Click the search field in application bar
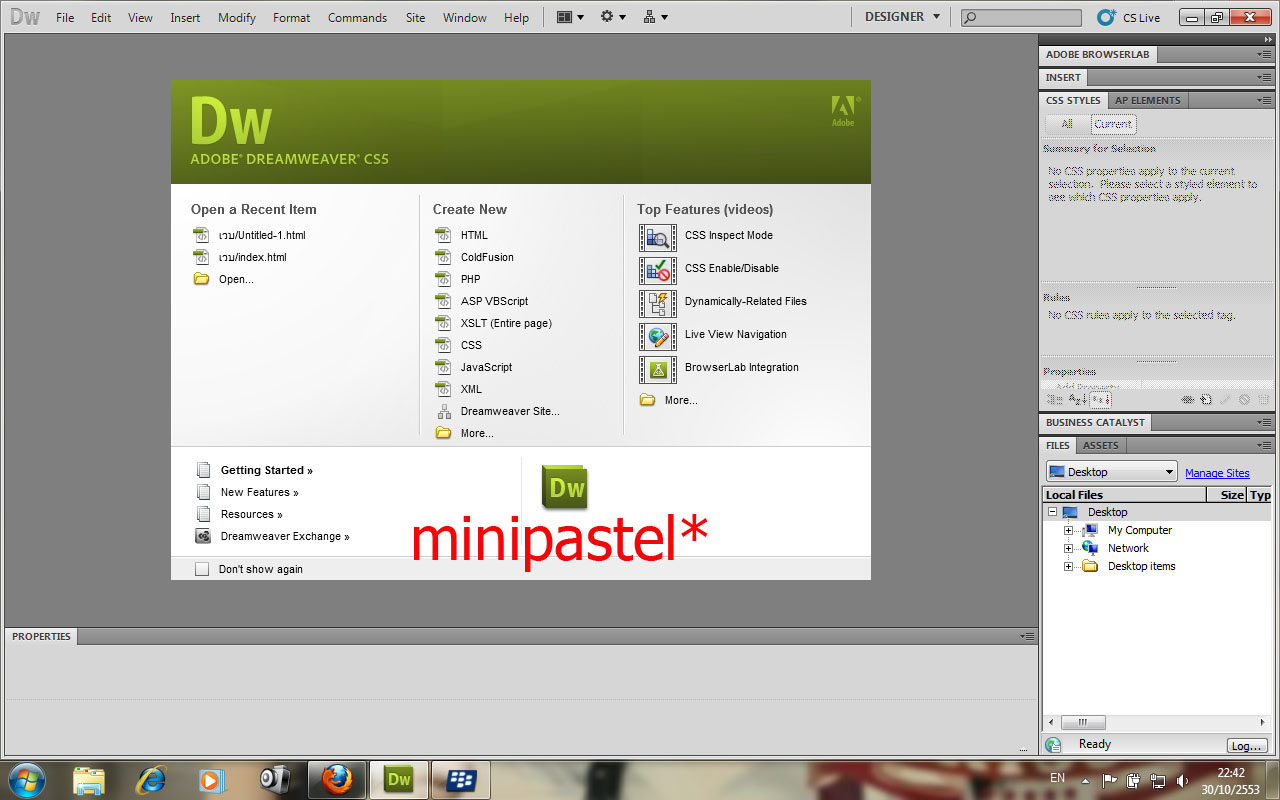The width and height of the screenshot is (1280, 800). tap(1021, 18)
